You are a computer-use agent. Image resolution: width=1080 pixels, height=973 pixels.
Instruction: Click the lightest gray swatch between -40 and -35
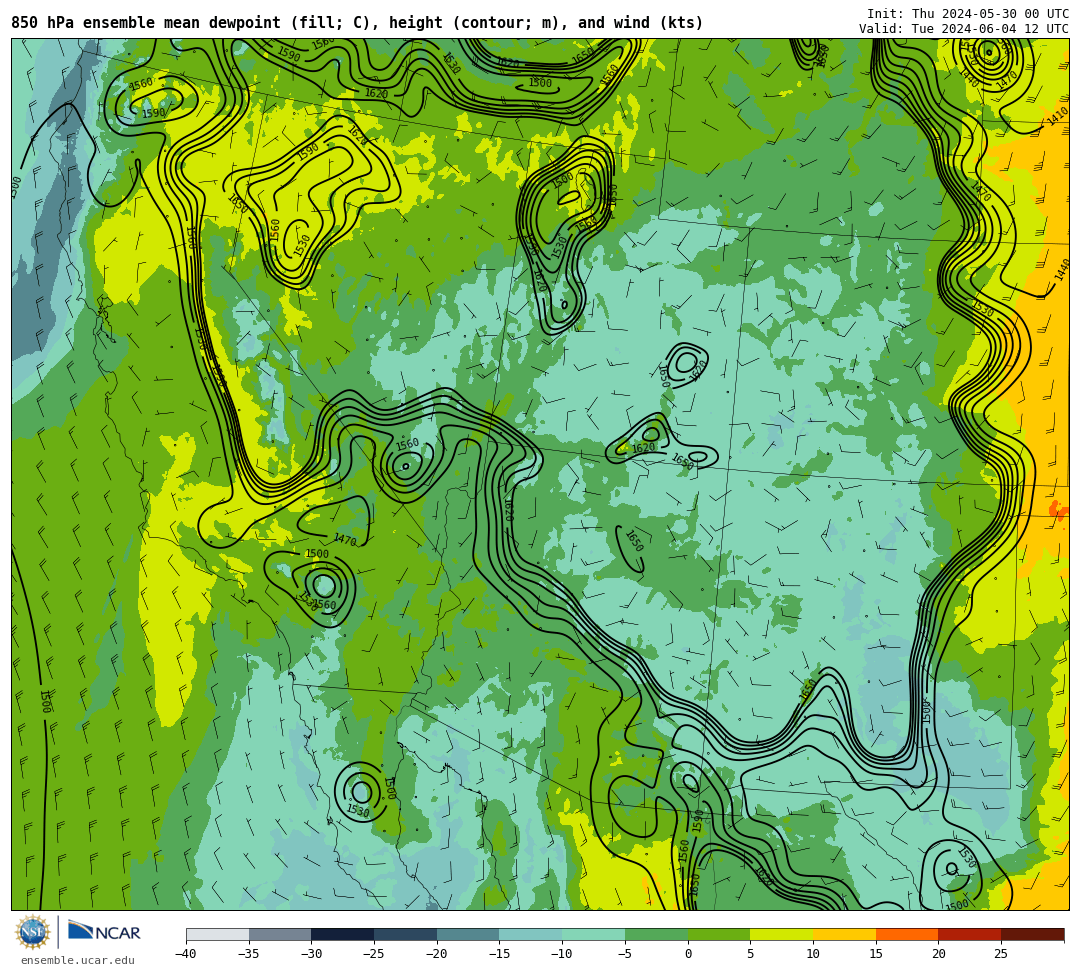tap(218, 934)
